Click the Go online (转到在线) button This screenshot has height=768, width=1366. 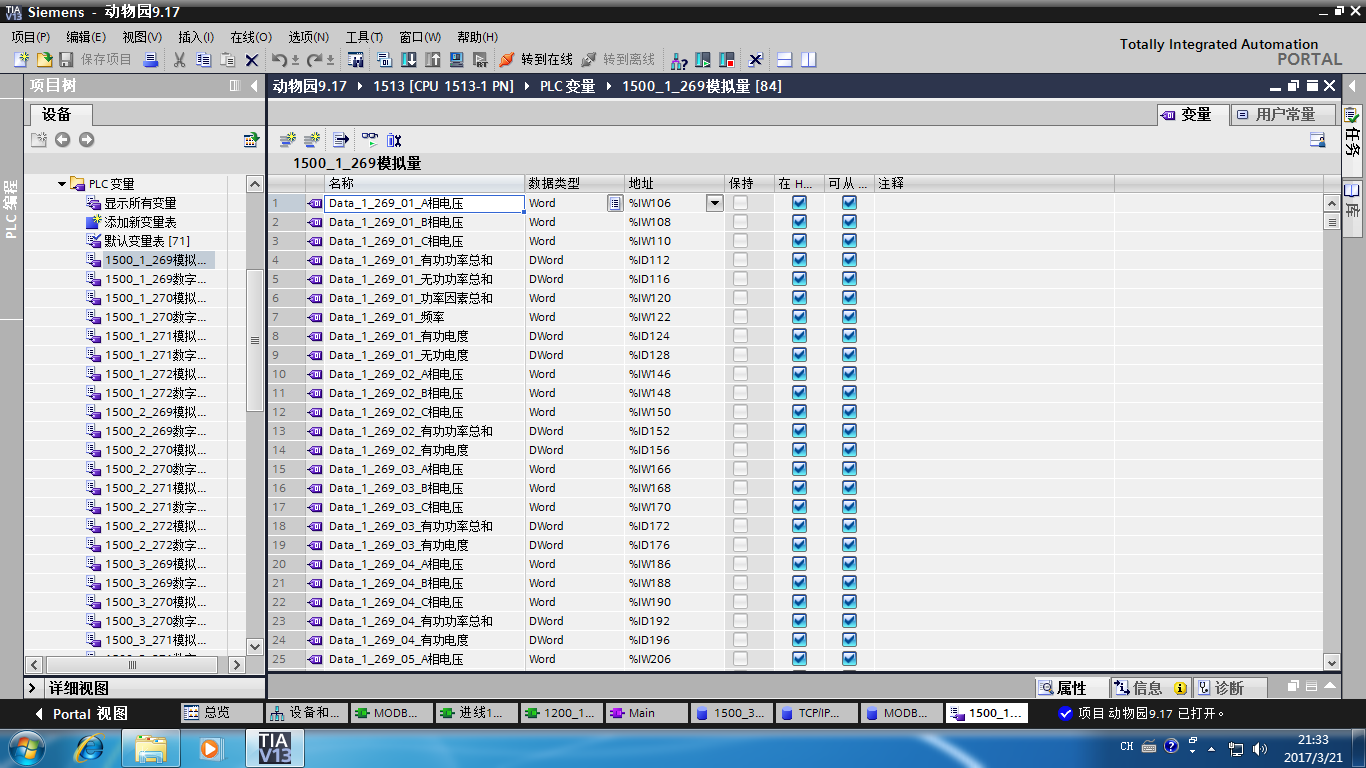click(536, 60)
